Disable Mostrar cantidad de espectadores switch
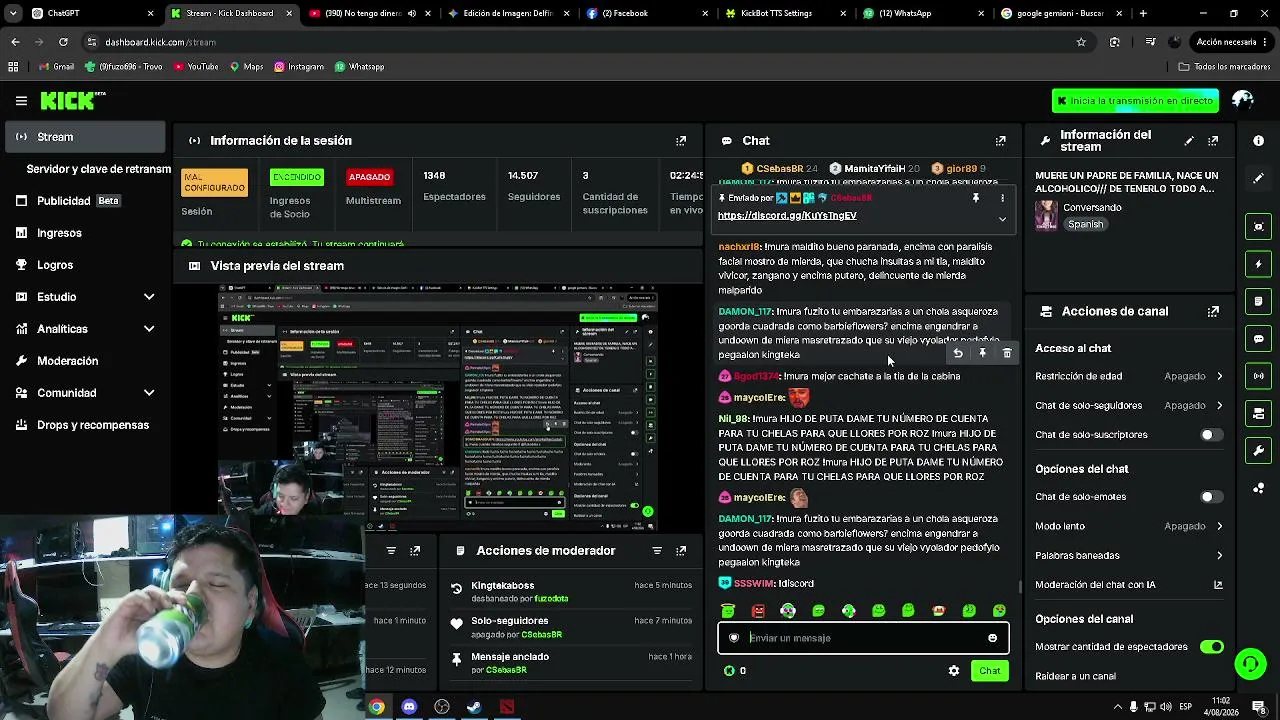Image resolution: width=1280 pixels, height=720 pixels. [1211, 647]
